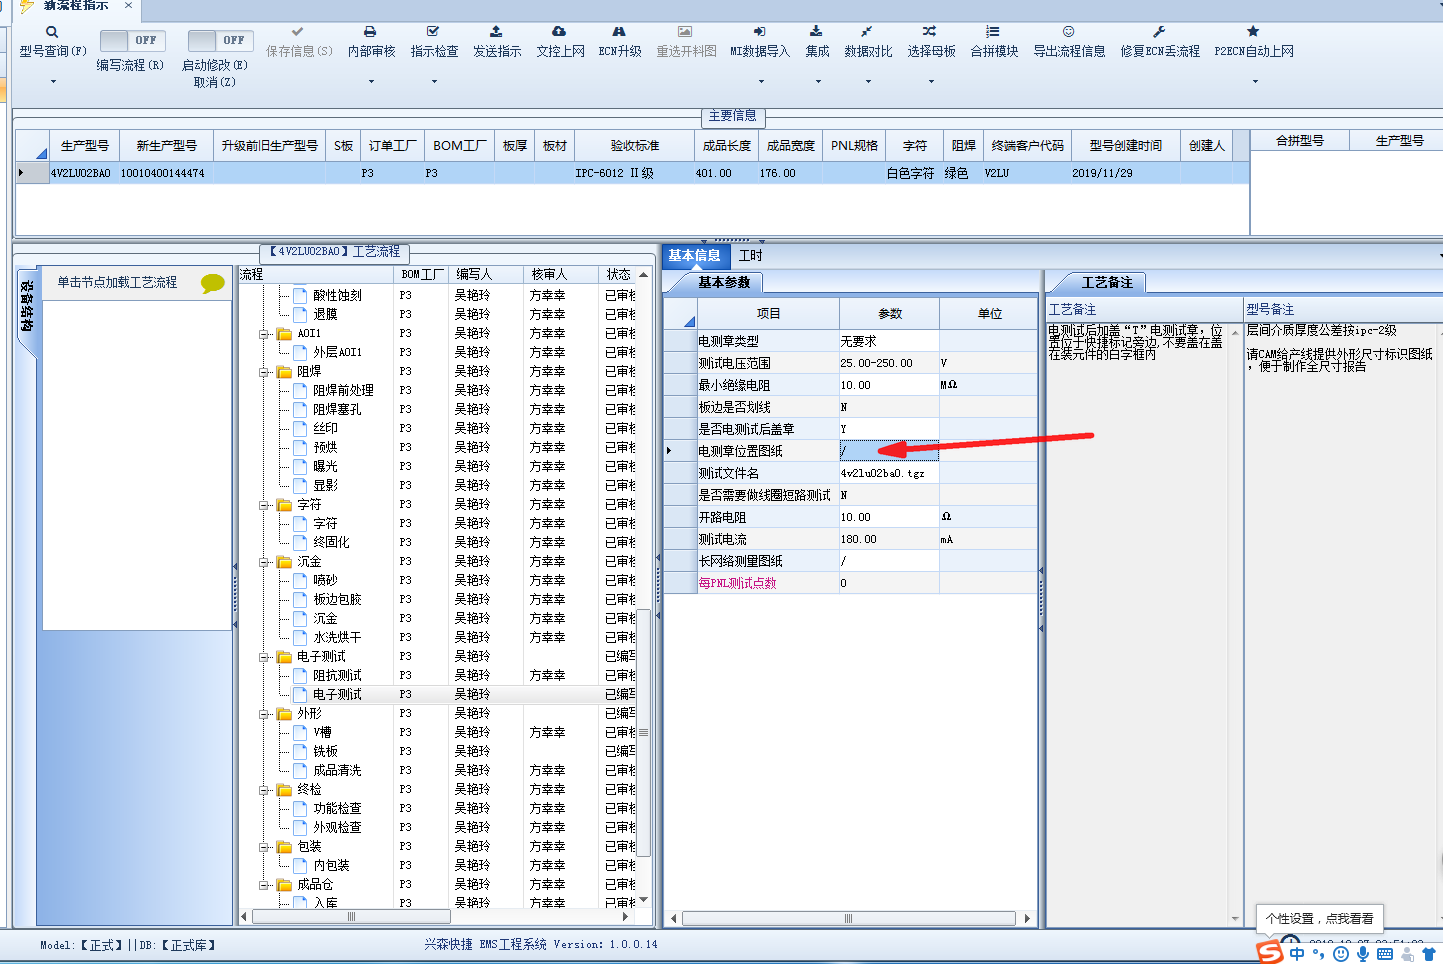The height and width of the screenshot is (964, 1443).
Task: Open Sogou soft keyboard icon
Action: click(x=1385, y=954)
